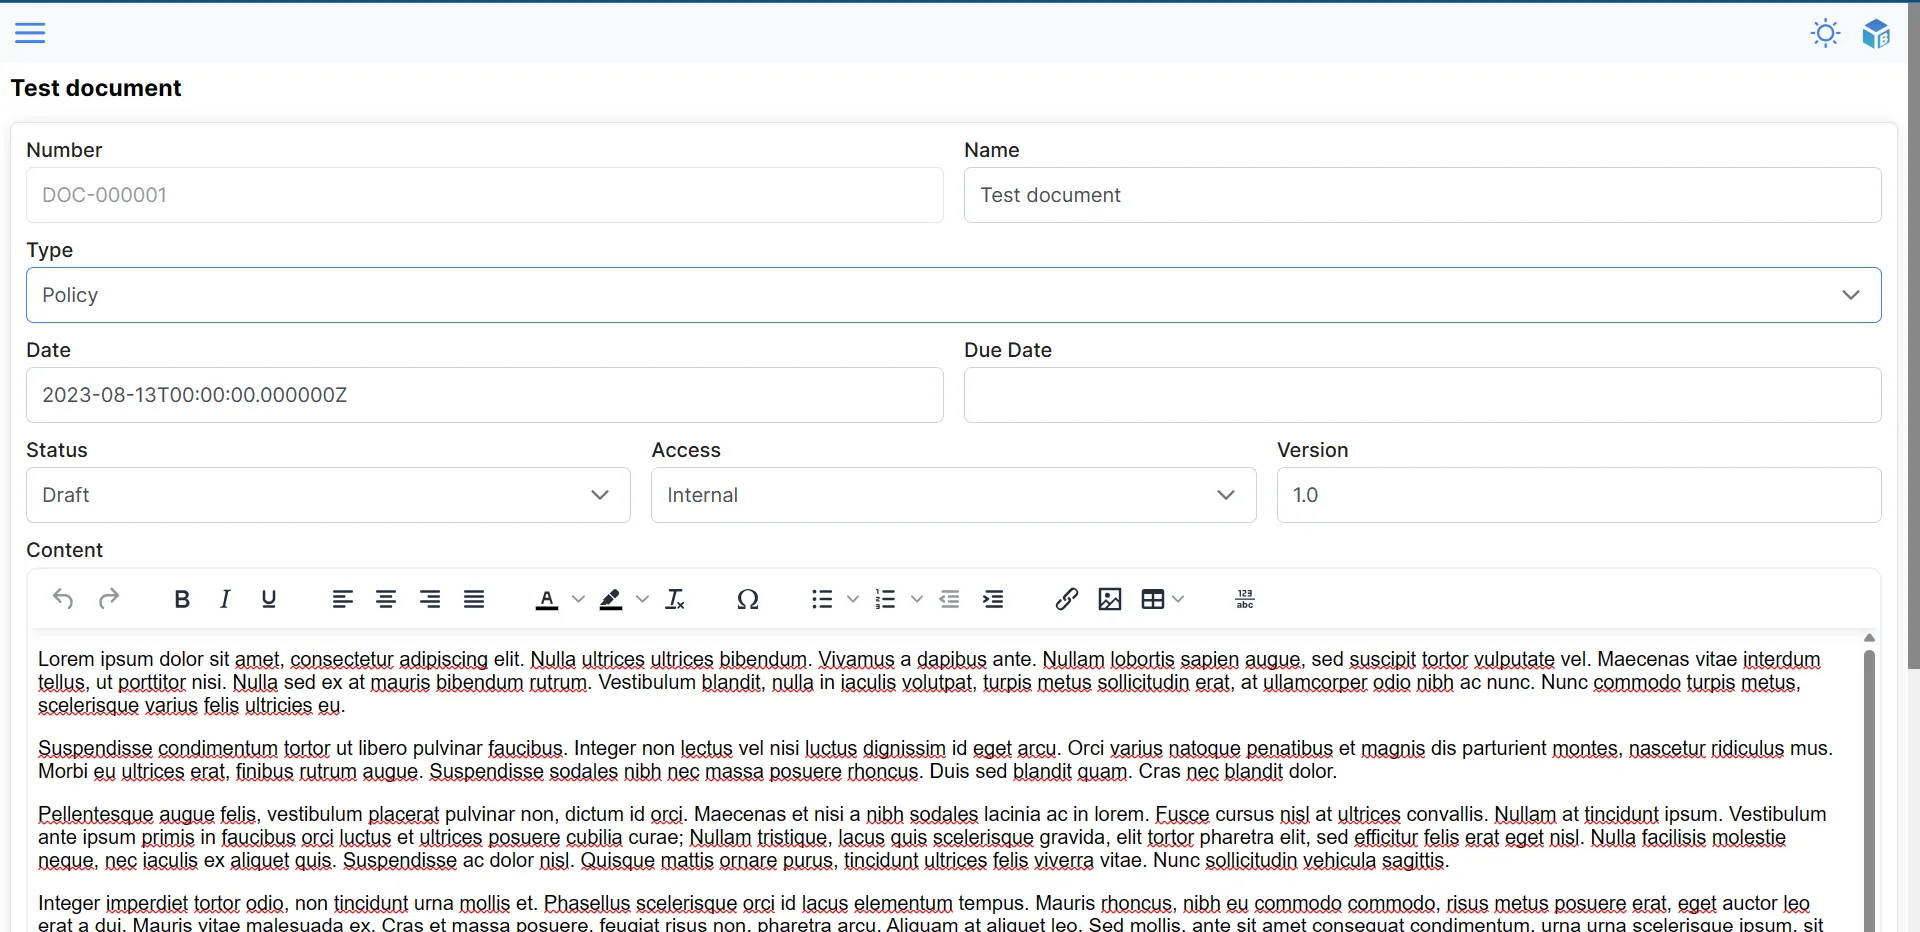Open highlight color picker dropdown
Viewport: 1920px width, 932px height.
642,599
